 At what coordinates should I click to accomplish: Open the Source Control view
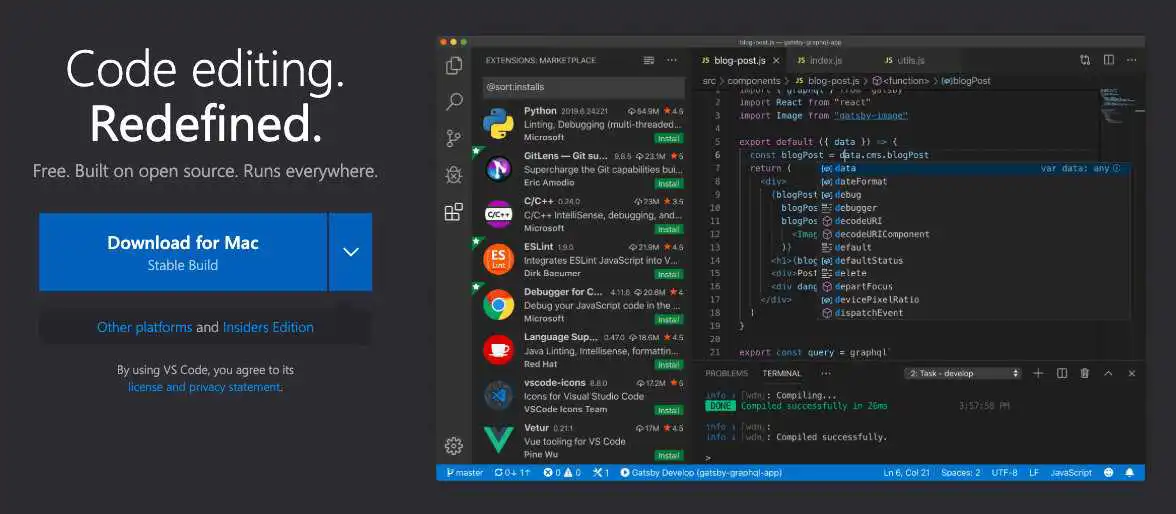(454, 138)
